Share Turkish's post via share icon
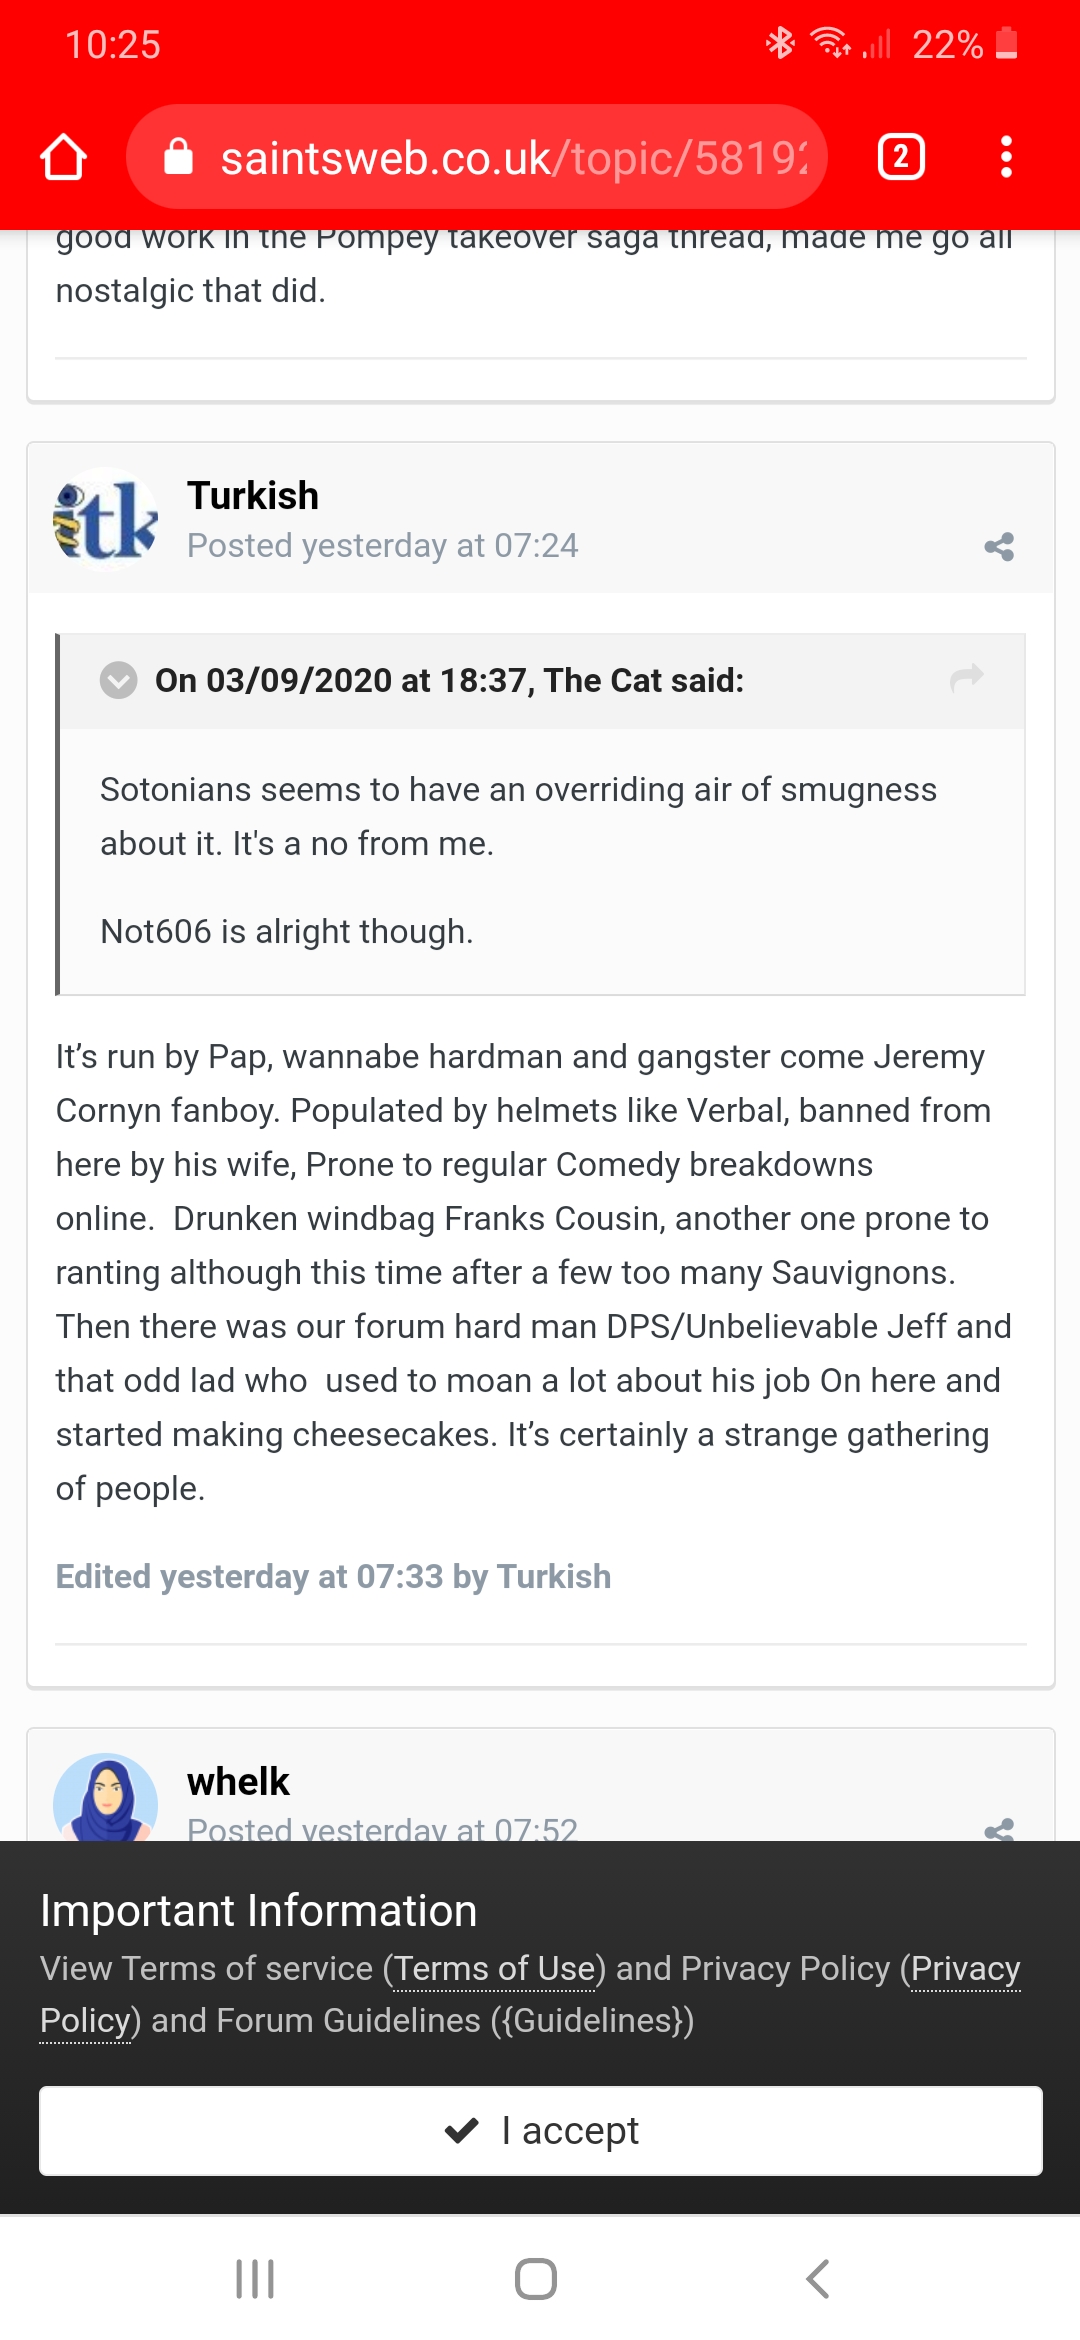The width and height of the screenshot is (1080, 2340). pyautogui.click(x=998, y=546)
